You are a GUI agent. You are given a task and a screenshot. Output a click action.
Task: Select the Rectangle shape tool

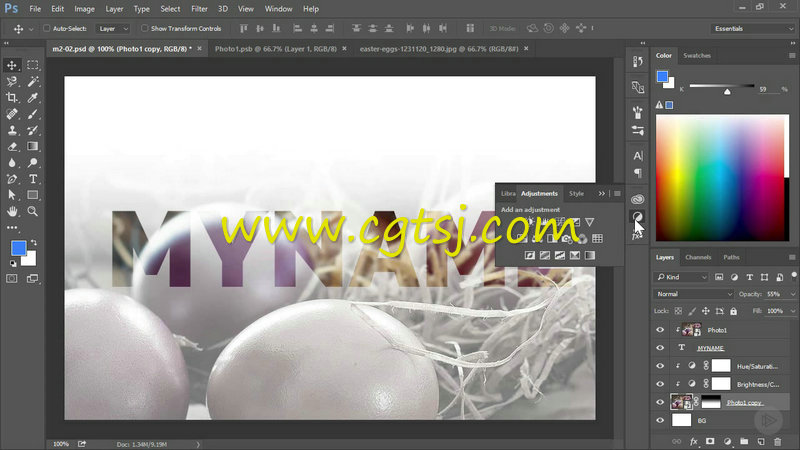[33, 195]
